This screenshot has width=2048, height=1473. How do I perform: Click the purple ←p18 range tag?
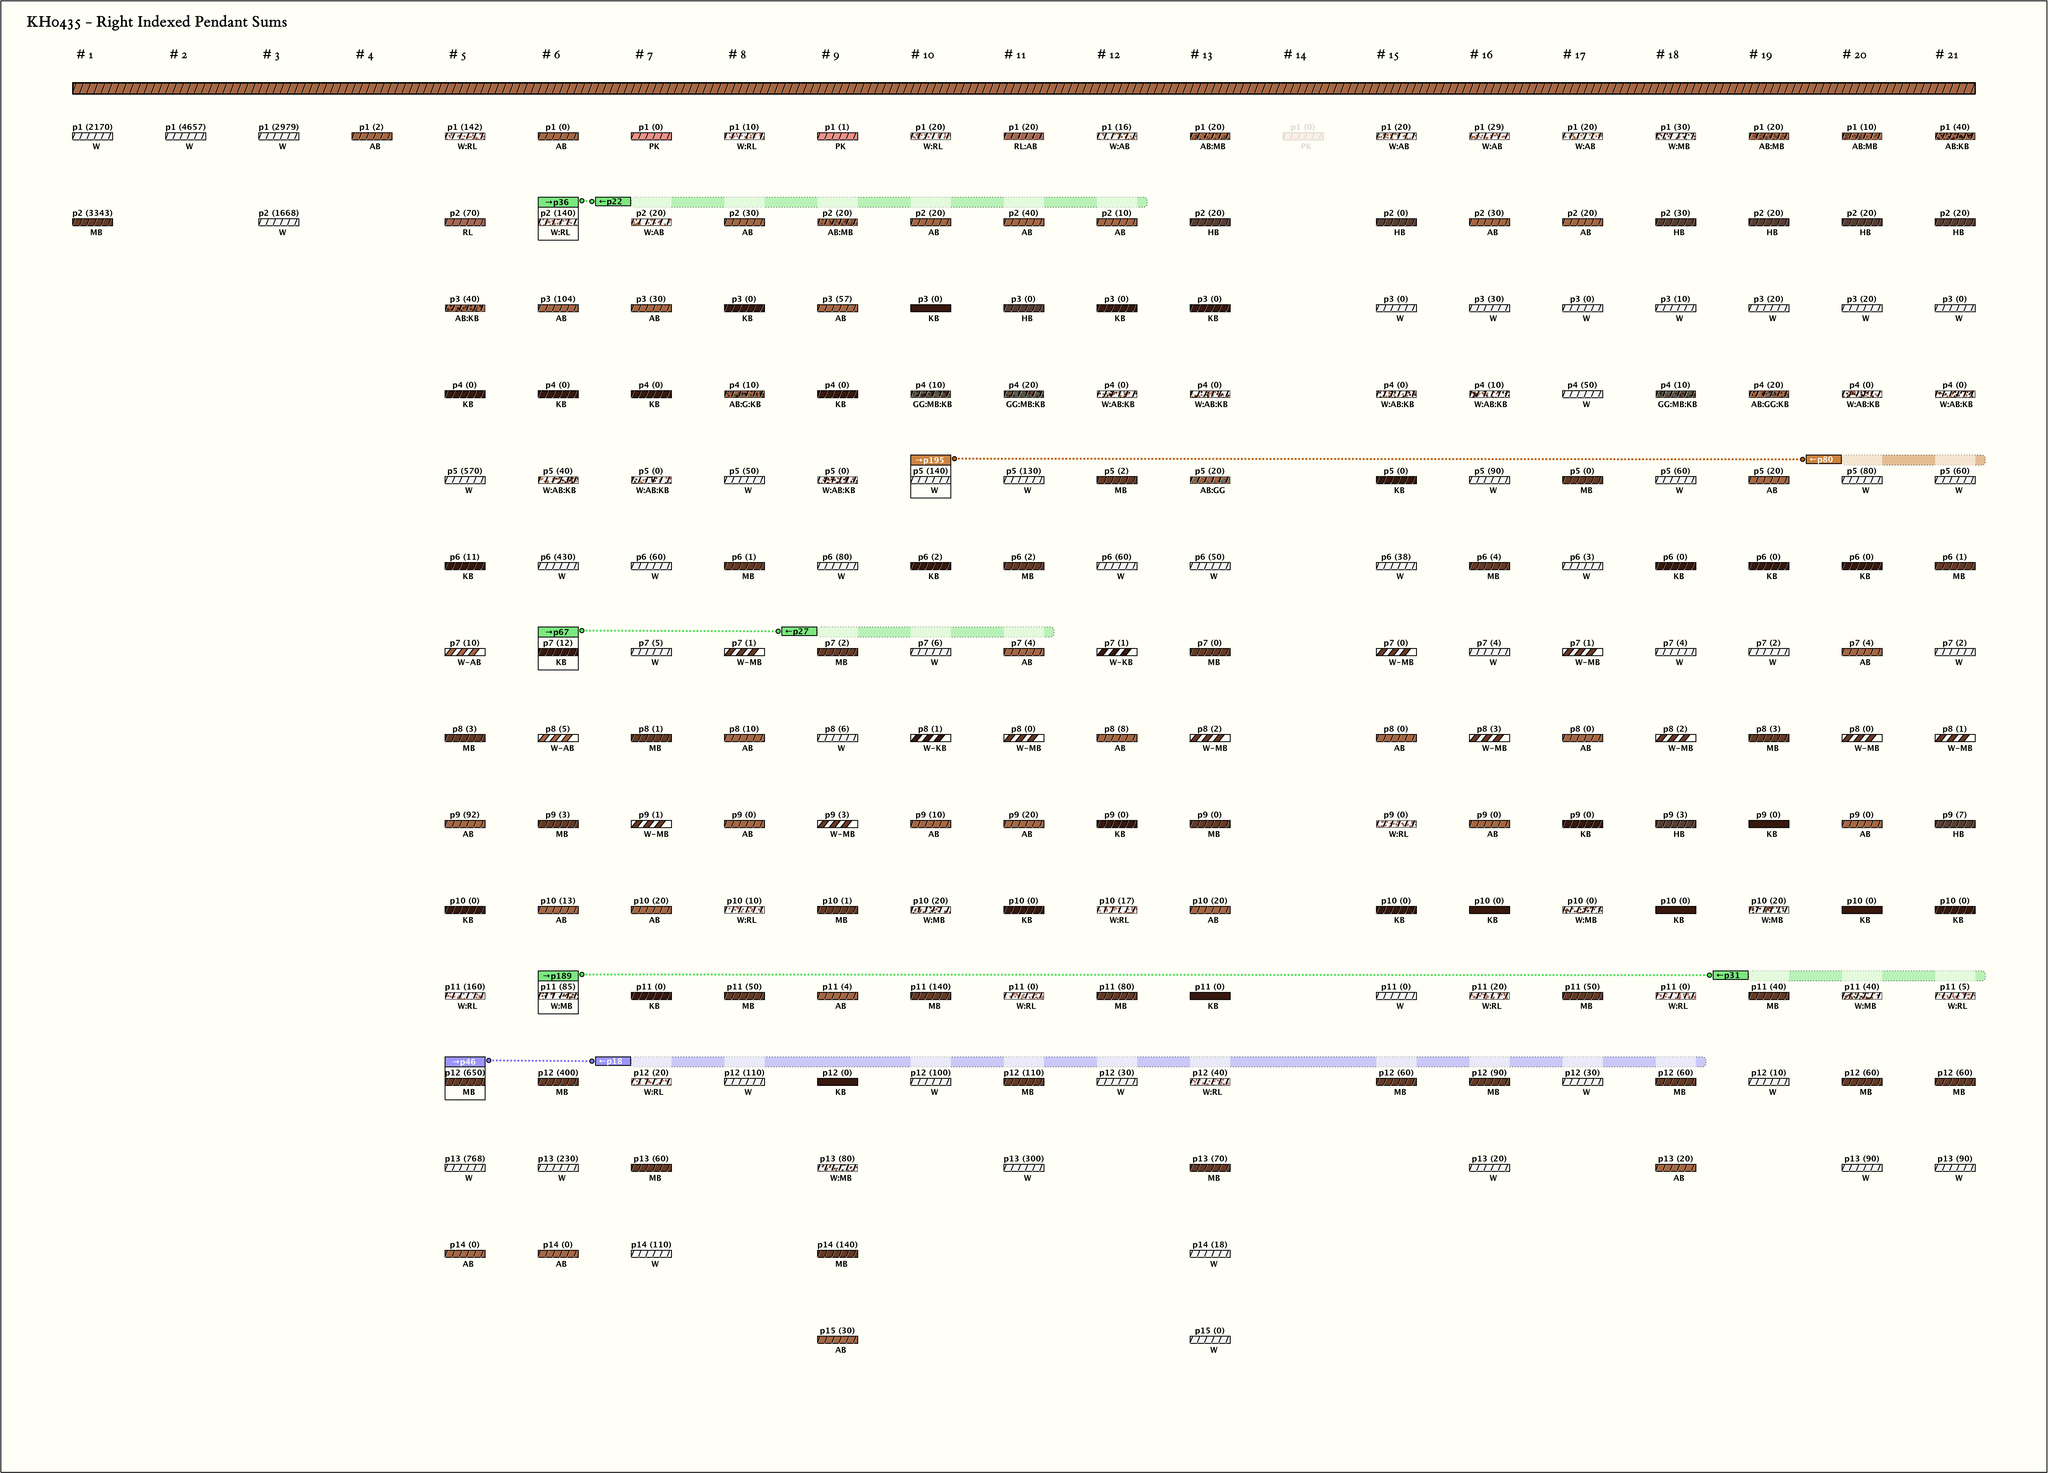[x=613, y=1062]
